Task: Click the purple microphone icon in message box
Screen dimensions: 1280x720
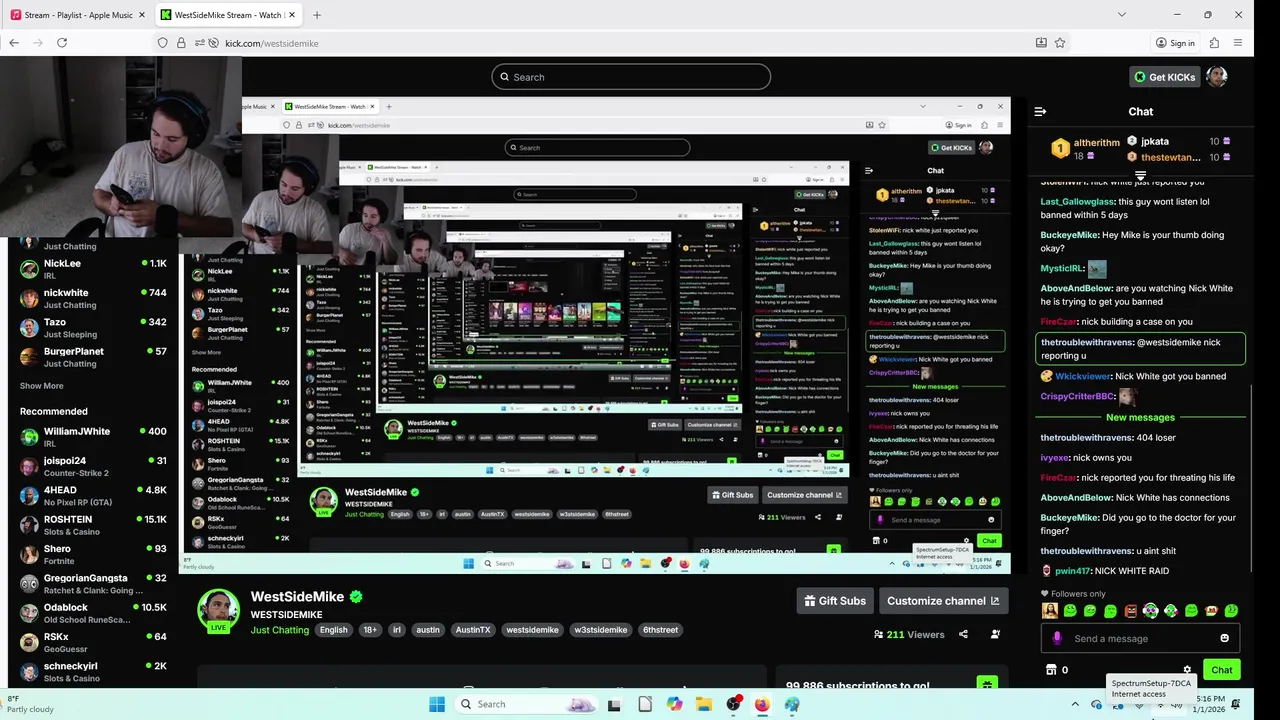Action: [1057, 638]
